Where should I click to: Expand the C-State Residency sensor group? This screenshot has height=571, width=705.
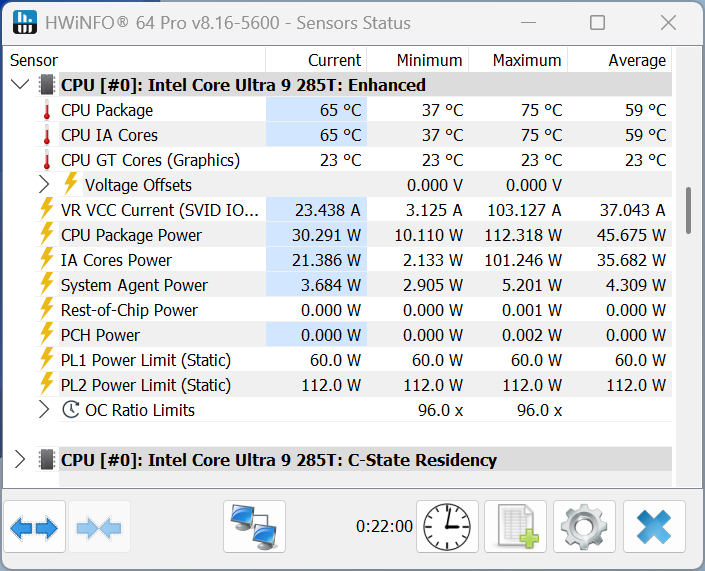[x=19, y=460]
